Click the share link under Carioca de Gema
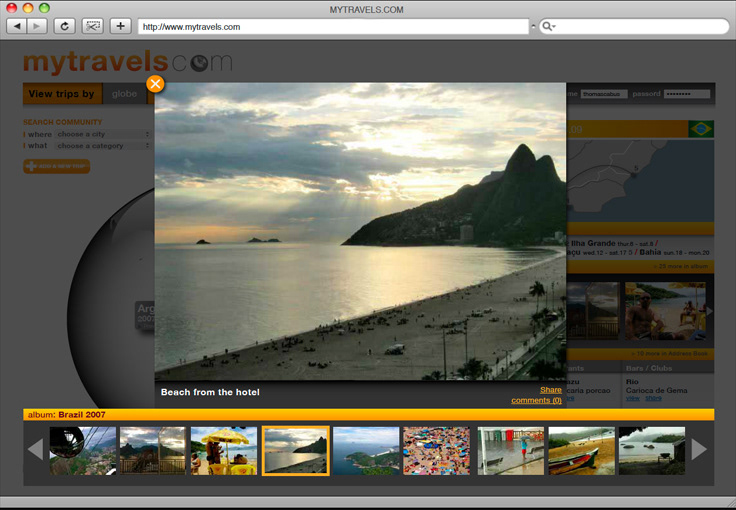The width and height of the screenshot is (736, 510). [x=653, y=398]
